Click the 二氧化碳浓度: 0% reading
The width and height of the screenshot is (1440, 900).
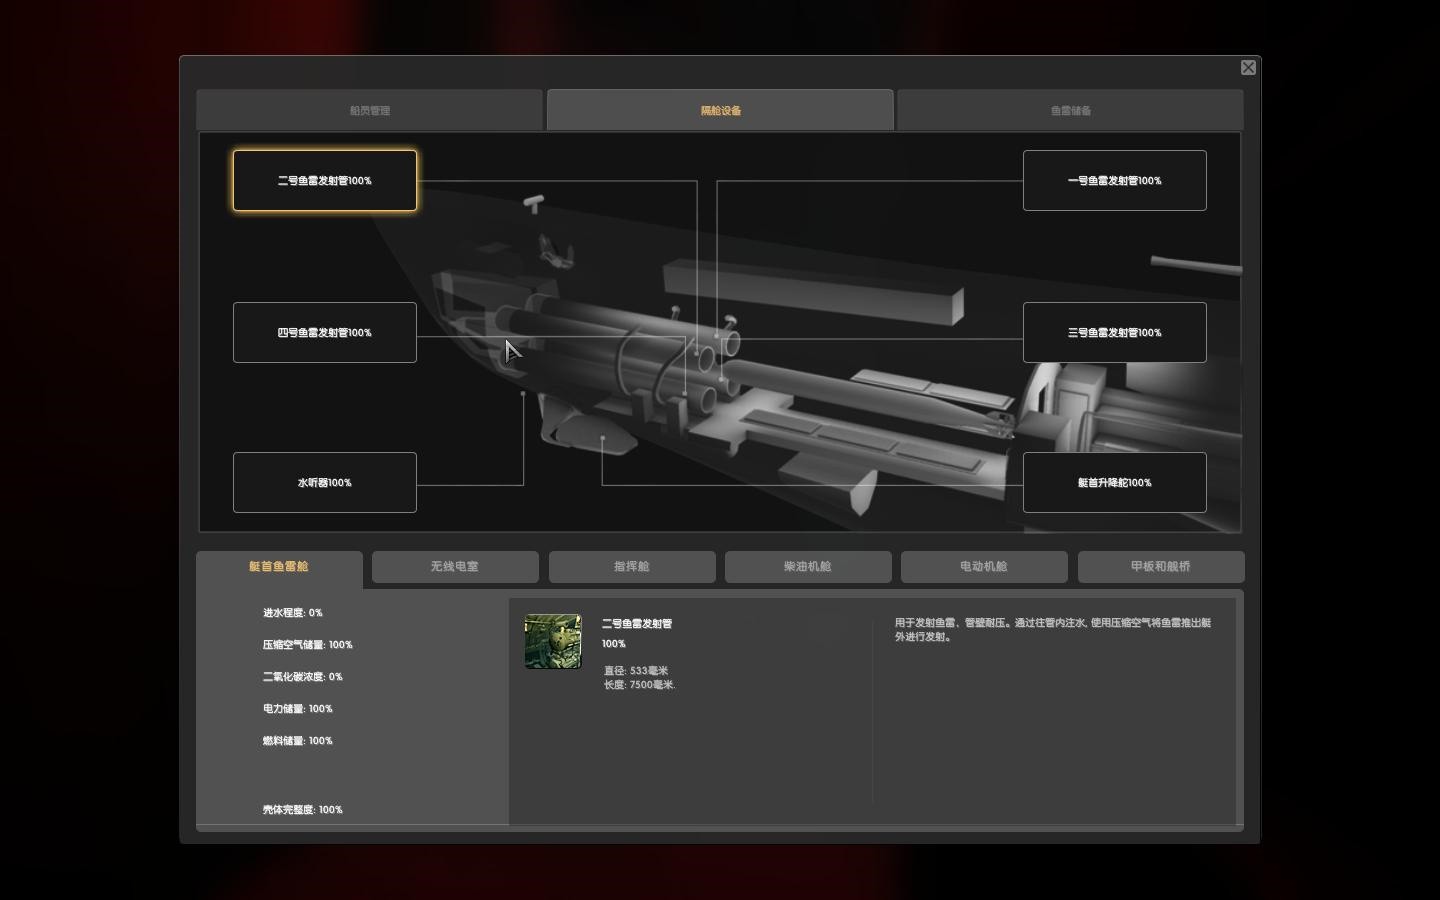[x=303, y=677]
